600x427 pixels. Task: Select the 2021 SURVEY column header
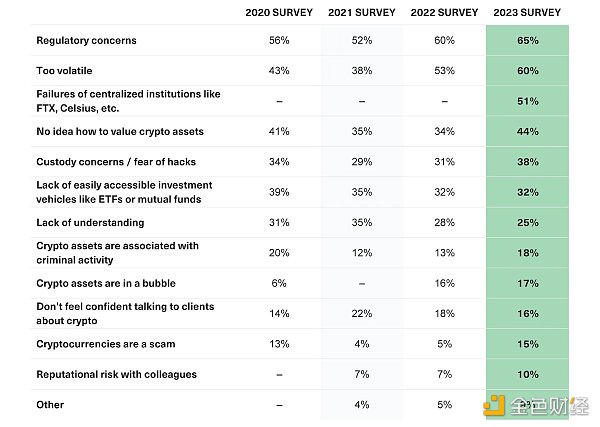(361, 13)
